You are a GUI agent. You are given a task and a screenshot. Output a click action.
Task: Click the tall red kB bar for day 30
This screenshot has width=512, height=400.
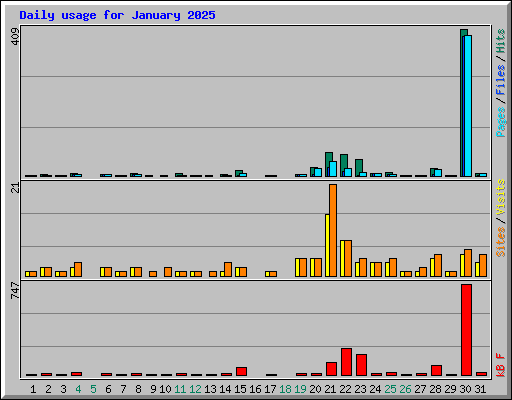[466, 330]
